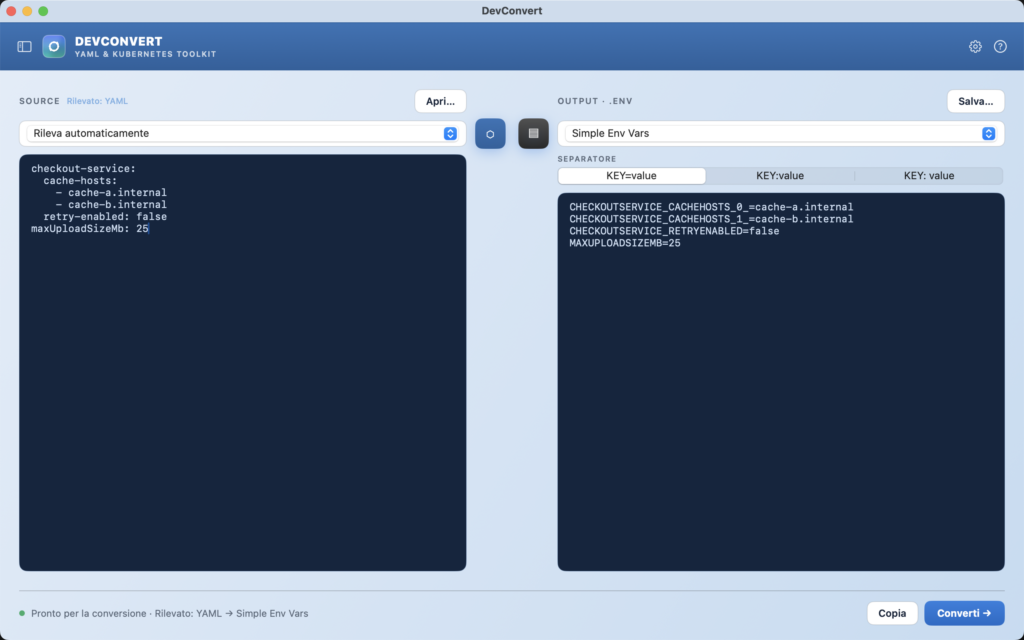This screenshot has width=1024, height=640.
Task: Click the green status indicator dot
Action: (22, 613)
